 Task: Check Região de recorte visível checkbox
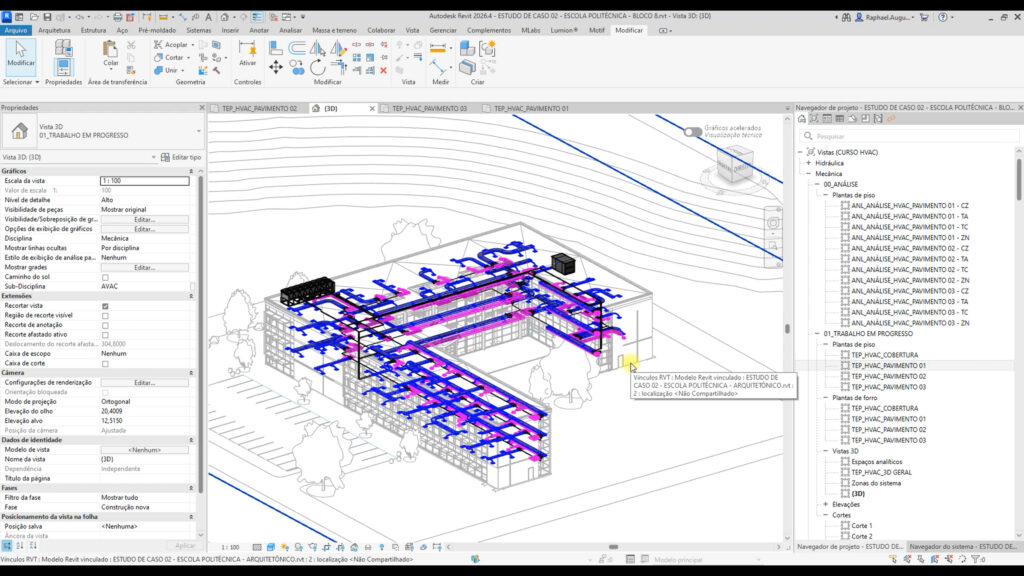point(105,315)
